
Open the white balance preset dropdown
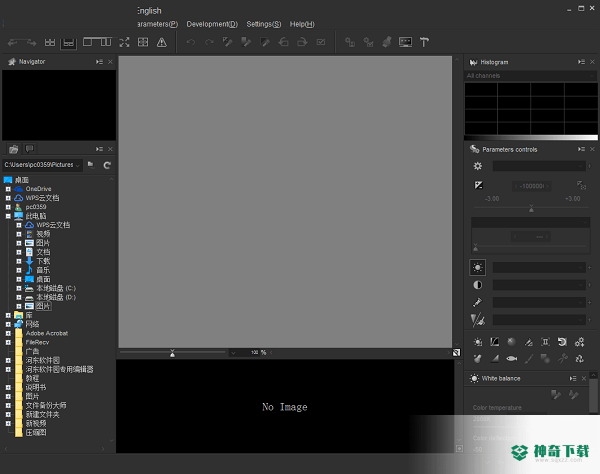click(x=539, y=267)
